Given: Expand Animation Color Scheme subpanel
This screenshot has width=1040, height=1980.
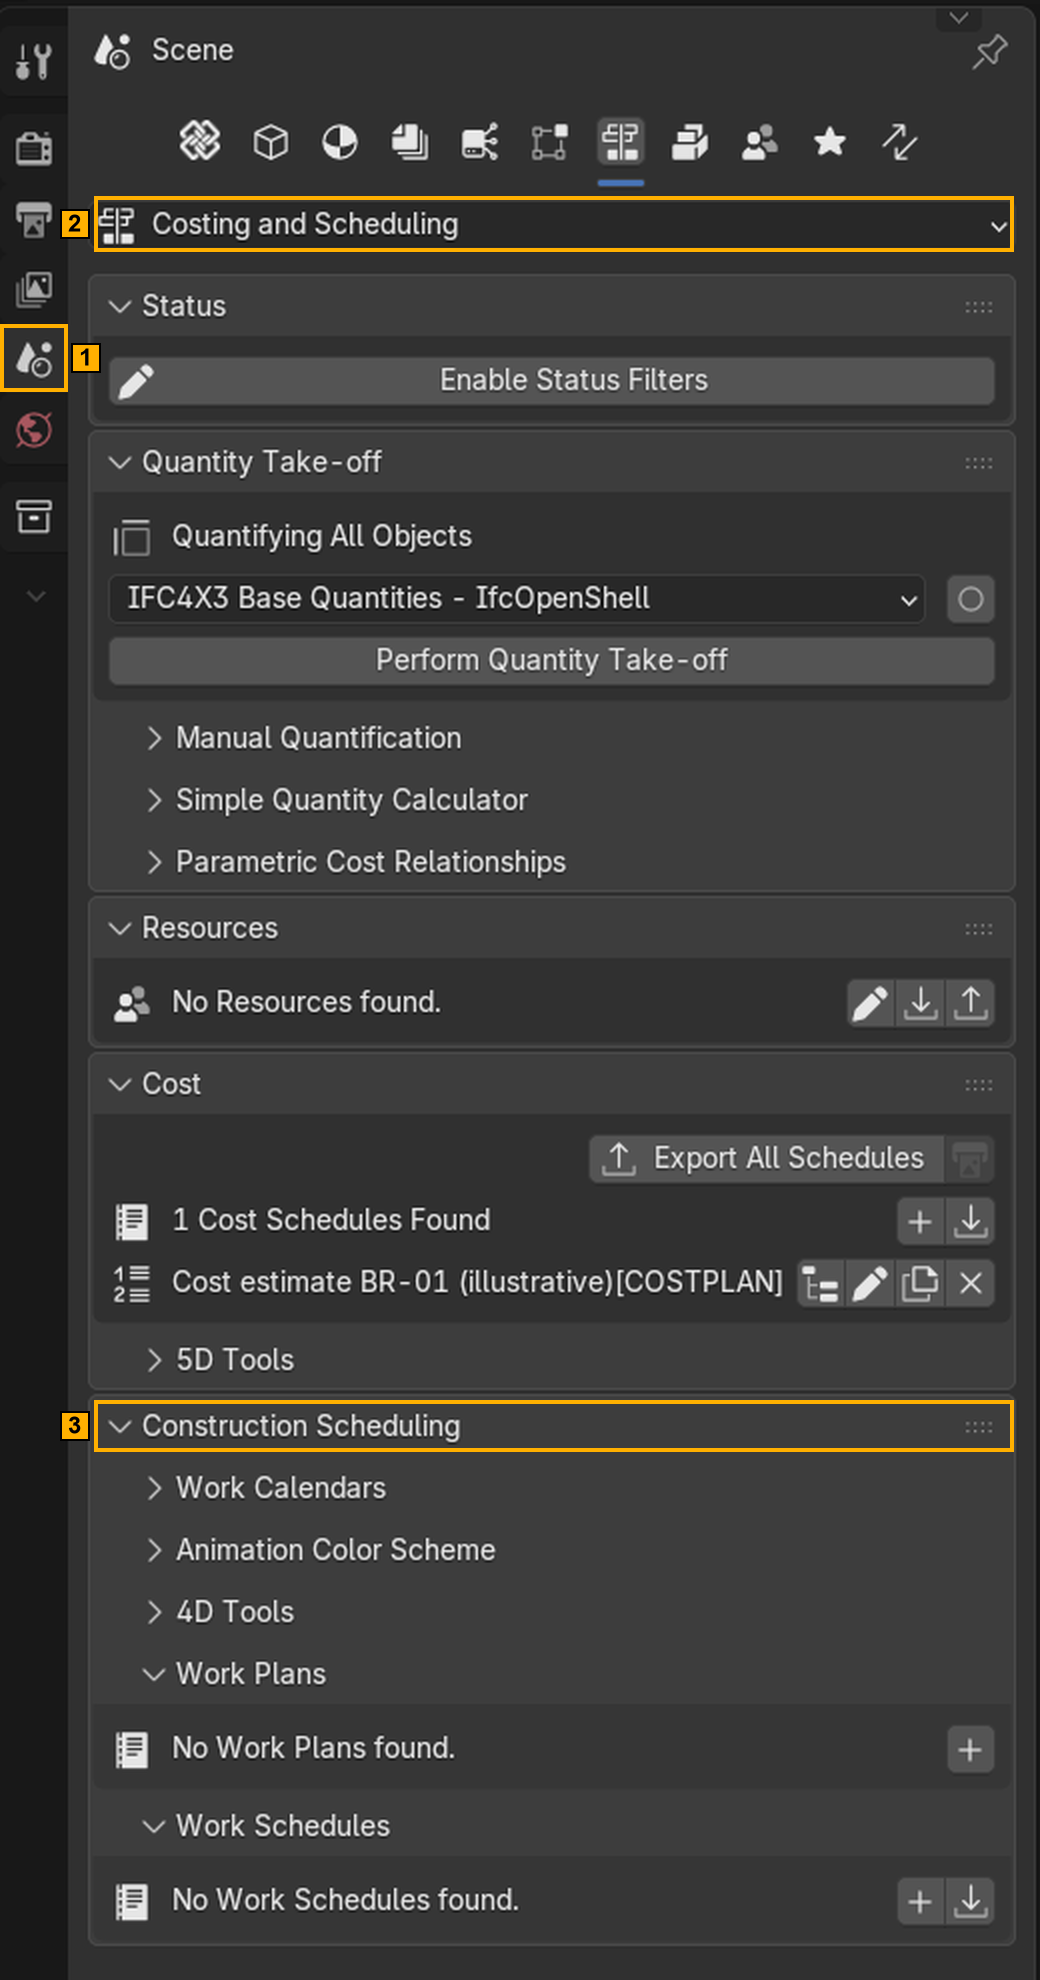Looking at the screenshot, I should pyautogui.click(x=321, y=1550).
